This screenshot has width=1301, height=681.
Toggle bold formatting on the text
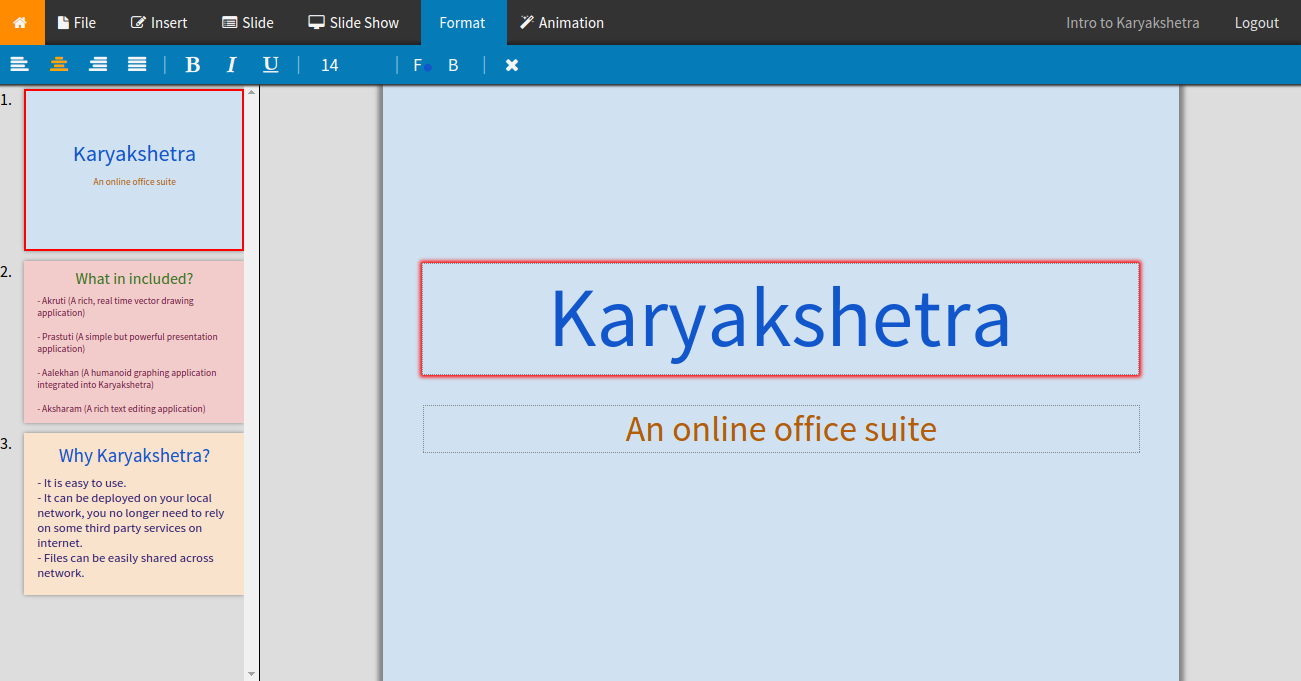point(192,64)
